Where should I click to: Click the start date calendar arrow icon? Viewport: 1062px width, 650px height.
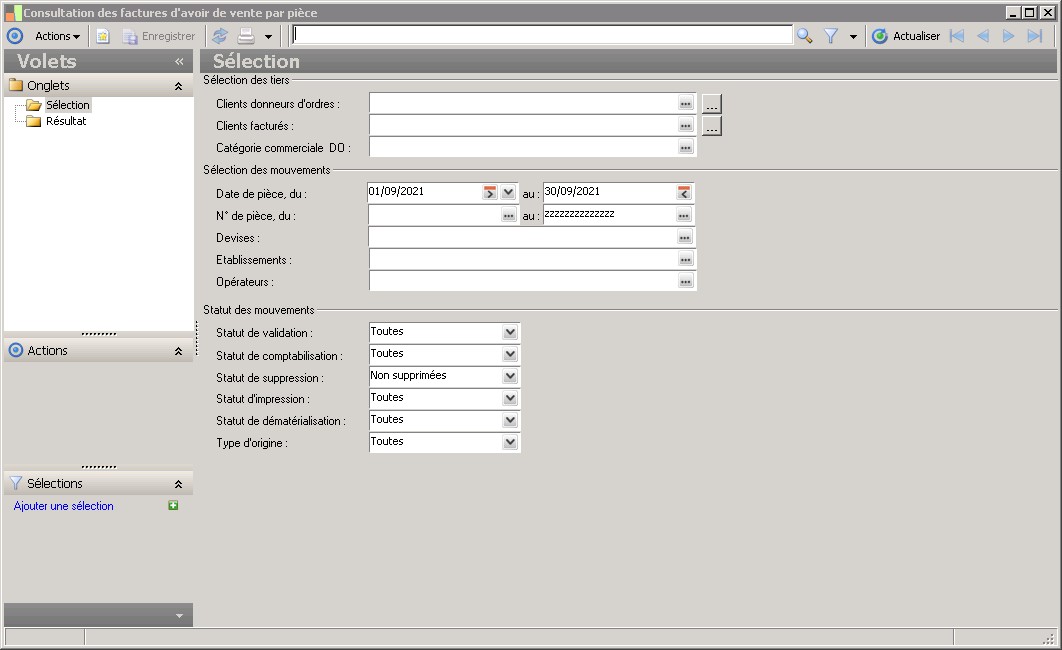pos(490,192)
